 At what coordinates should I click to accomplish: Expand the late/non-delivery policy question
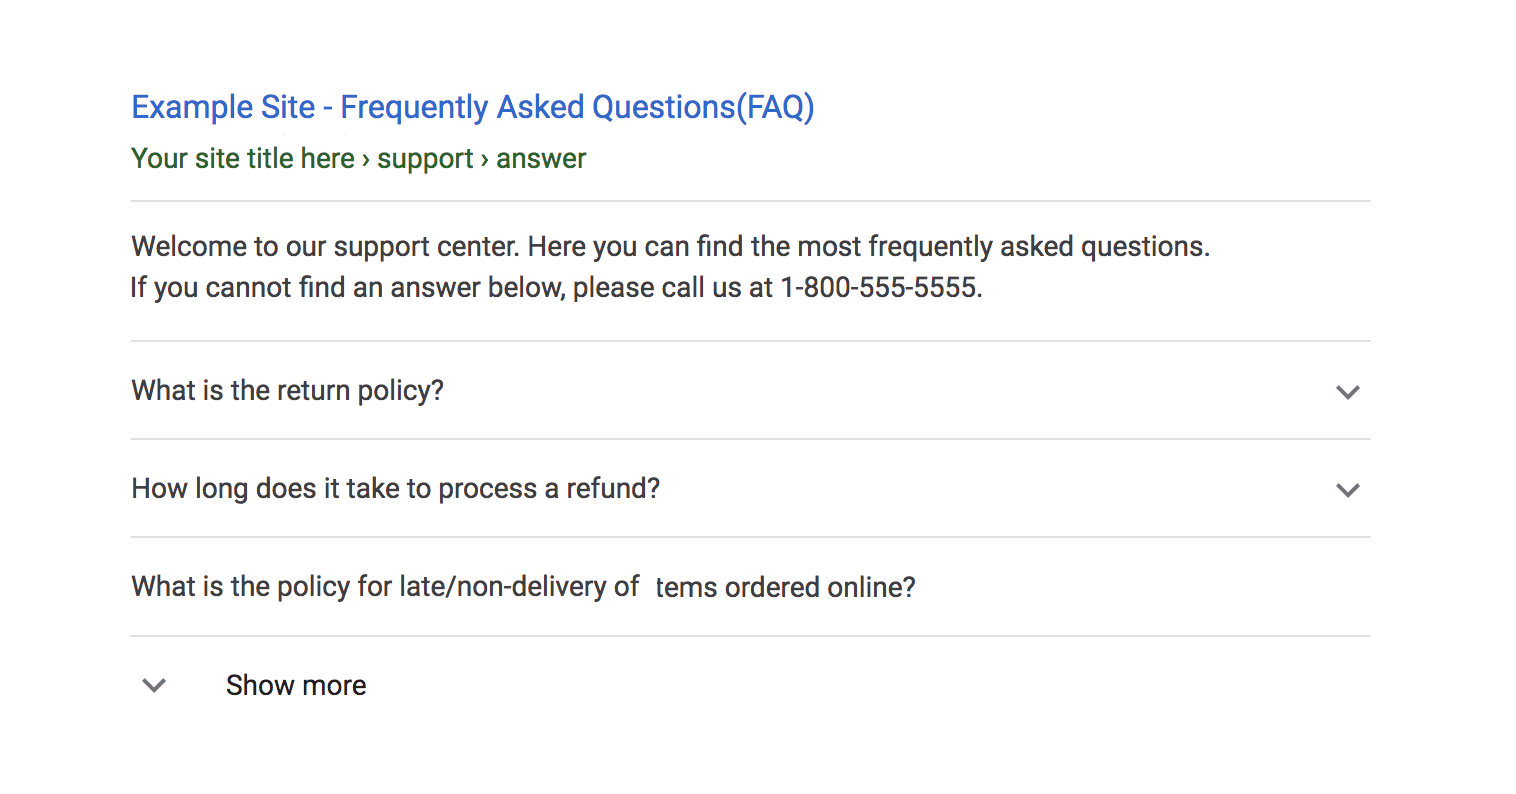(522, 586)
